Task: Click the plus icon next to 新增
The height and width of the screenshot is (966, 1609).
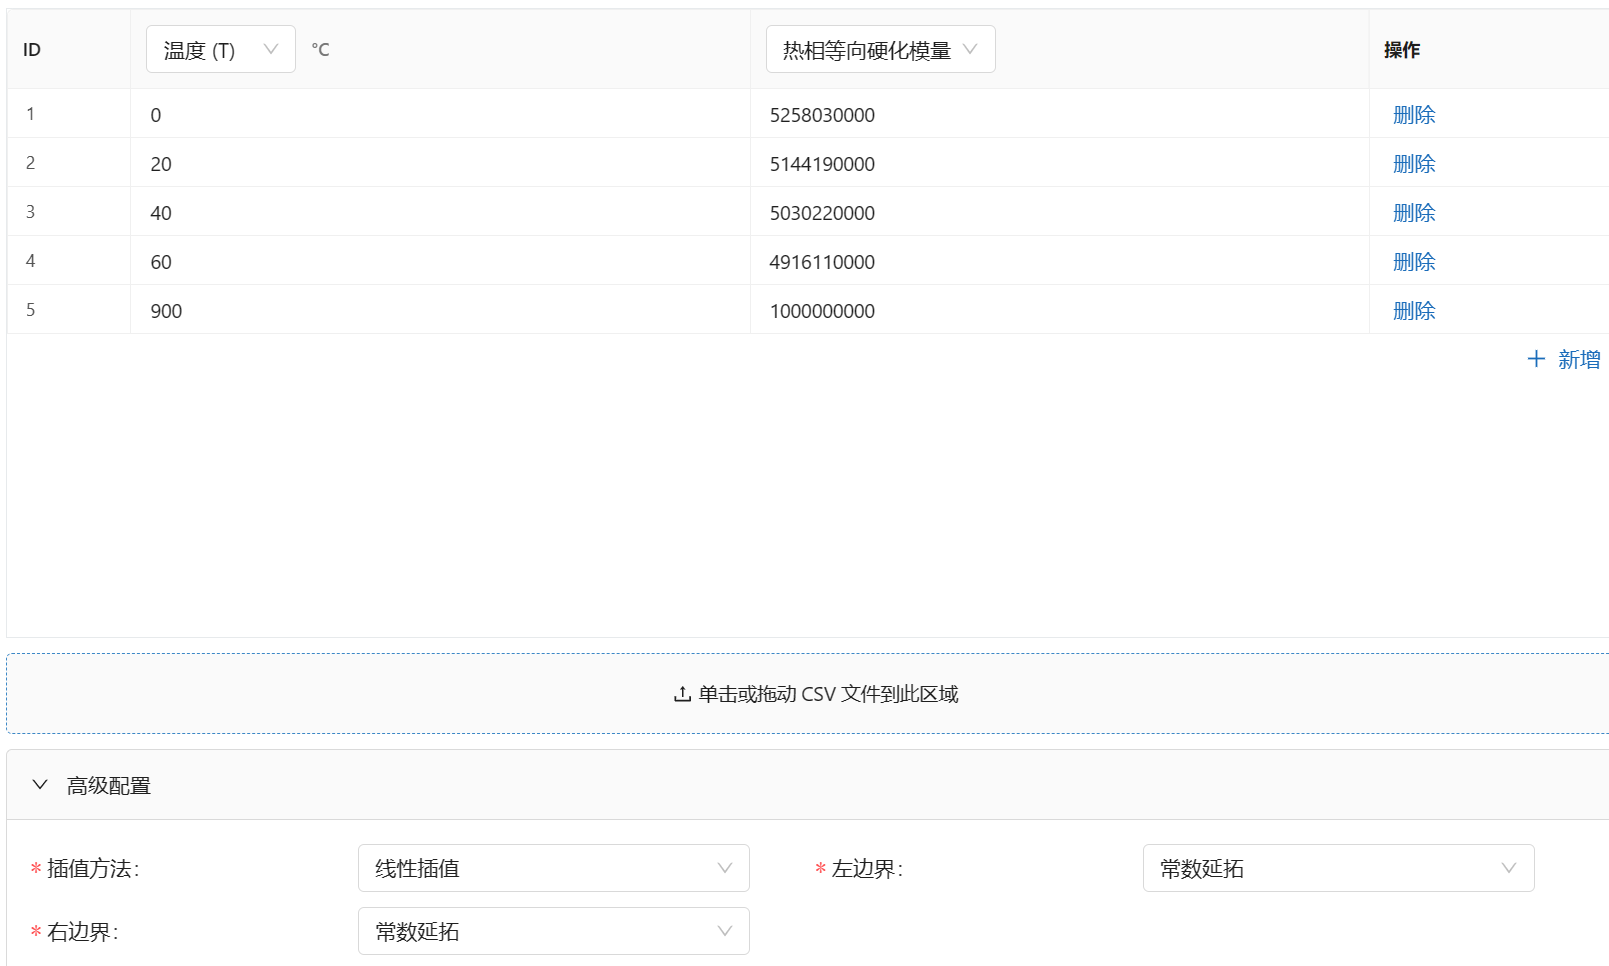Action: tap(1537, 359)
